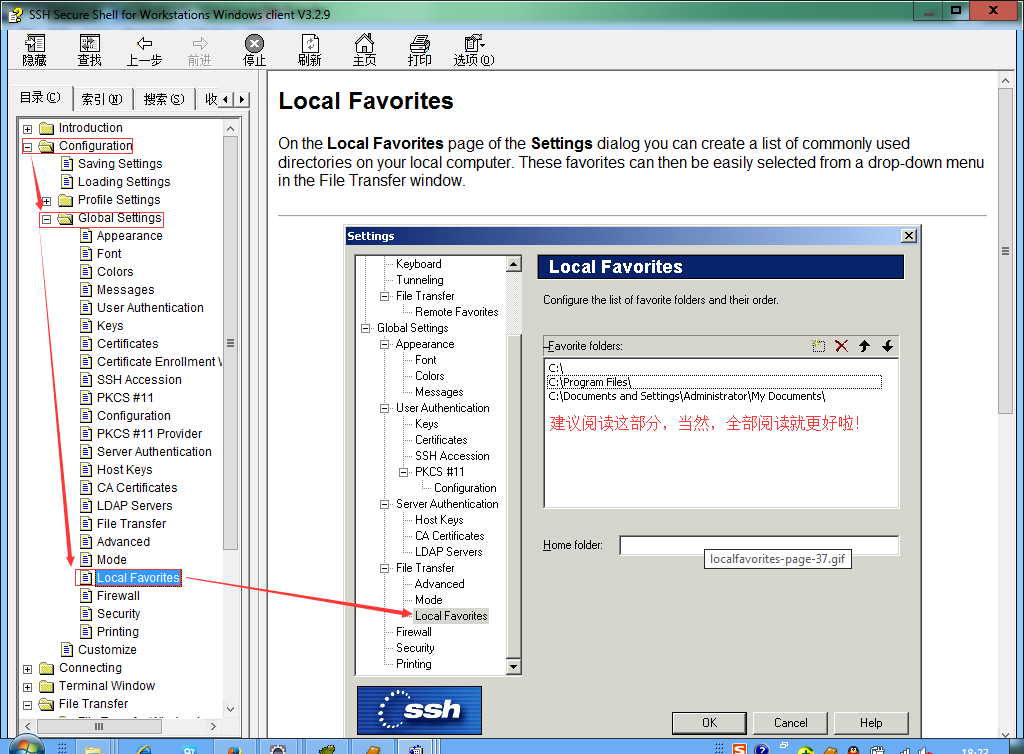The width and height of the screenshot is (1024, 754).
Task: Refresh the page with the 刷新 icon
Action: [310, 50]
